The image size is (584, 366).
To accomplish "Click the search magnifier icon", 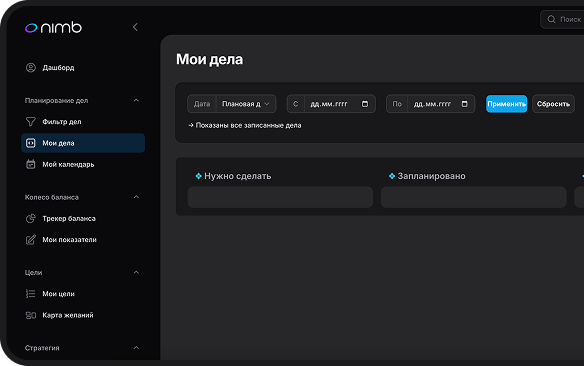I will (552, 19).
